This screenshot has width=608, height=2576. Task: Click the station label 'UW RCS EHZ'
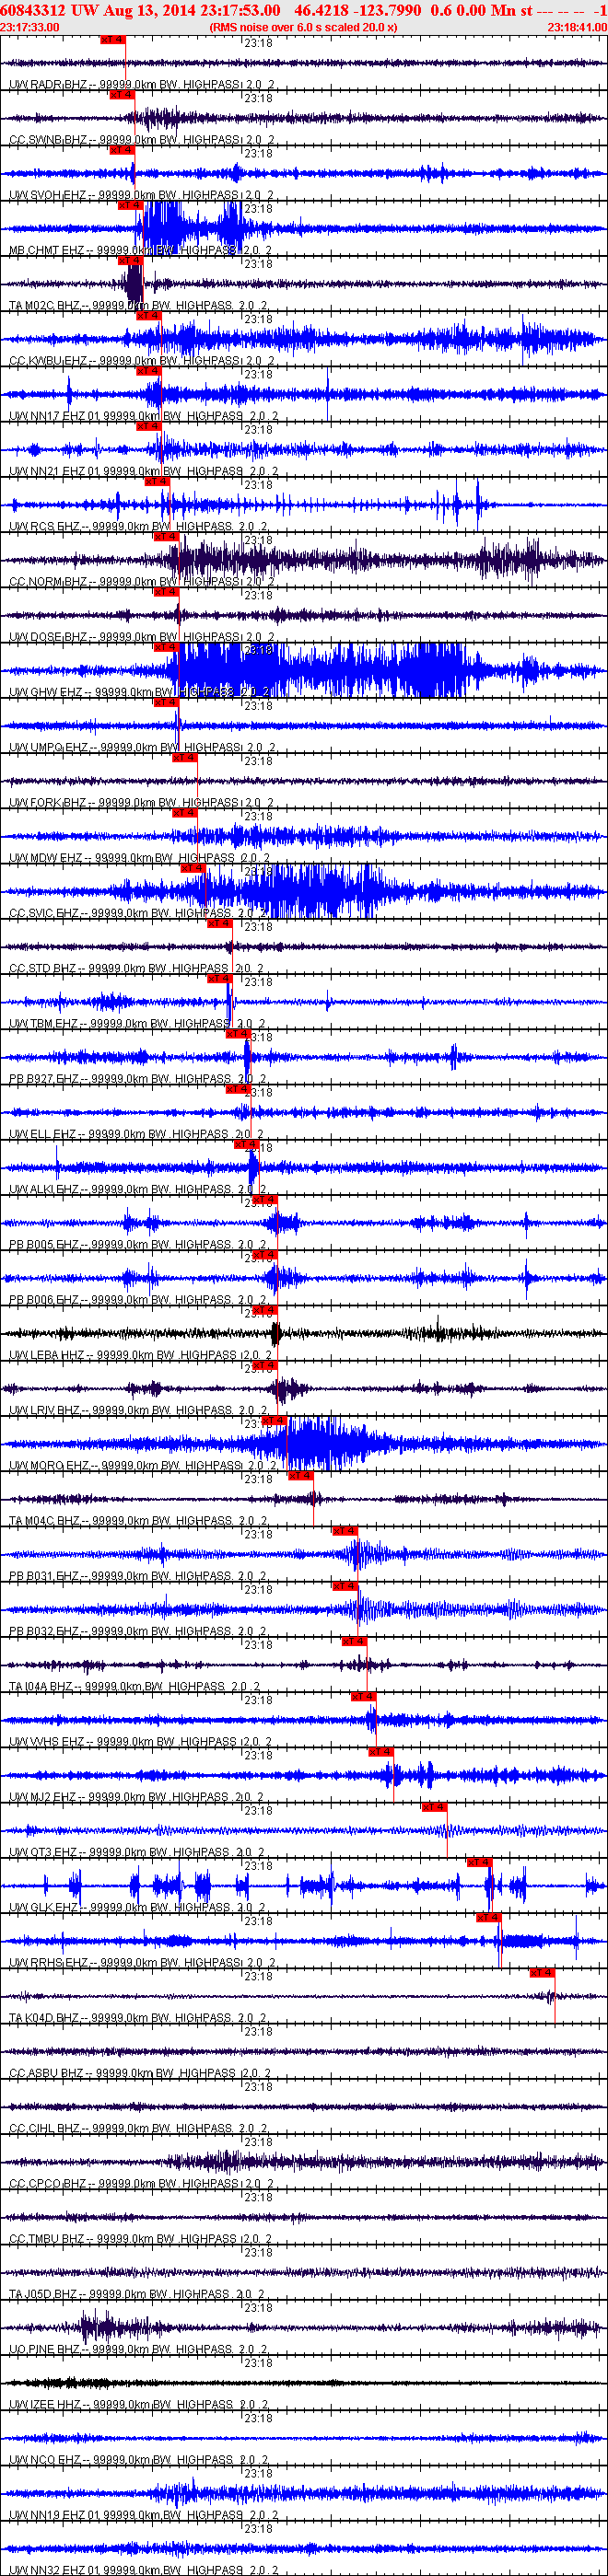pyautogui.click(x=44, y=527)
